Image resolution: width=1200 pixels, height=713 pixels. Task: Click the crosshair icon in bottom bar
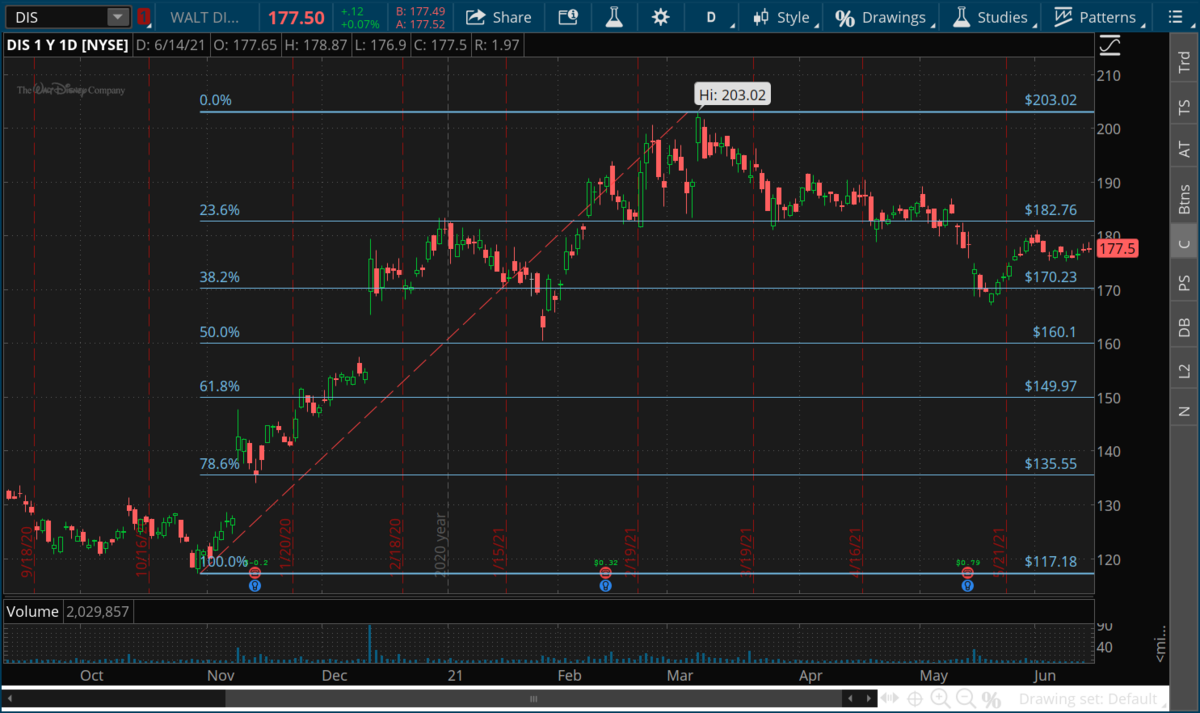pos(914,699)
